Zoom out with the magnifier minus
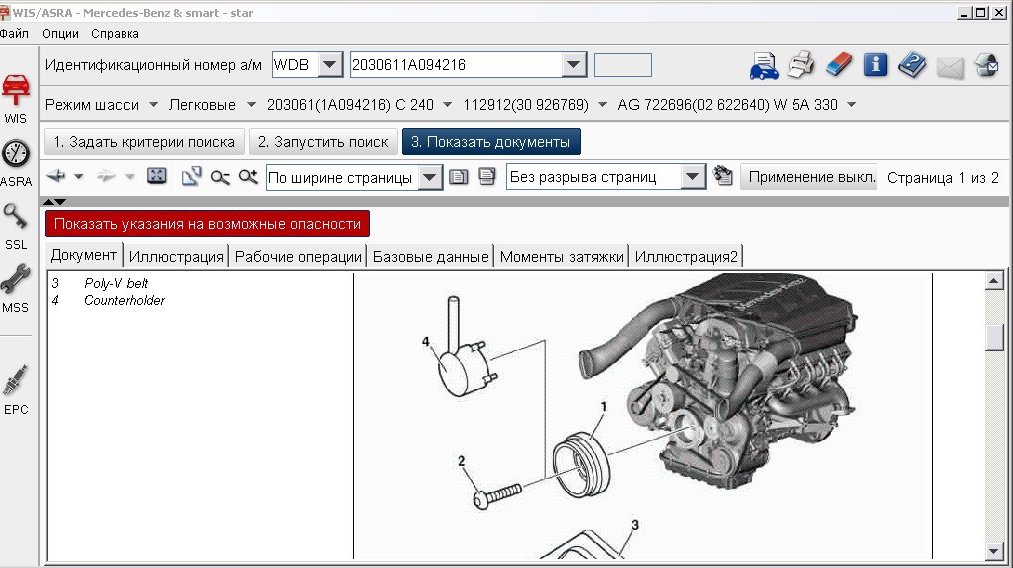Viewport: 1013px width, 568px height. 220,176
